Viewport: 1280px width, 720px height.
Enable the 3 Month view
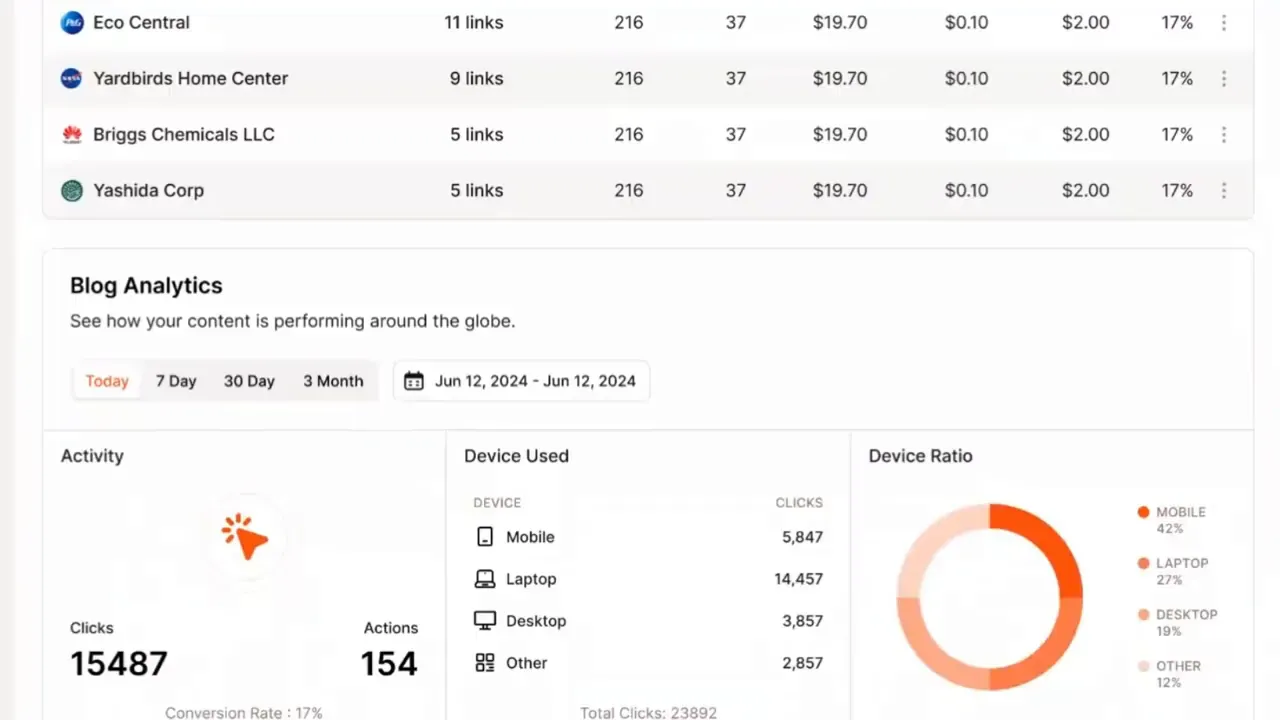coord(333,380)
